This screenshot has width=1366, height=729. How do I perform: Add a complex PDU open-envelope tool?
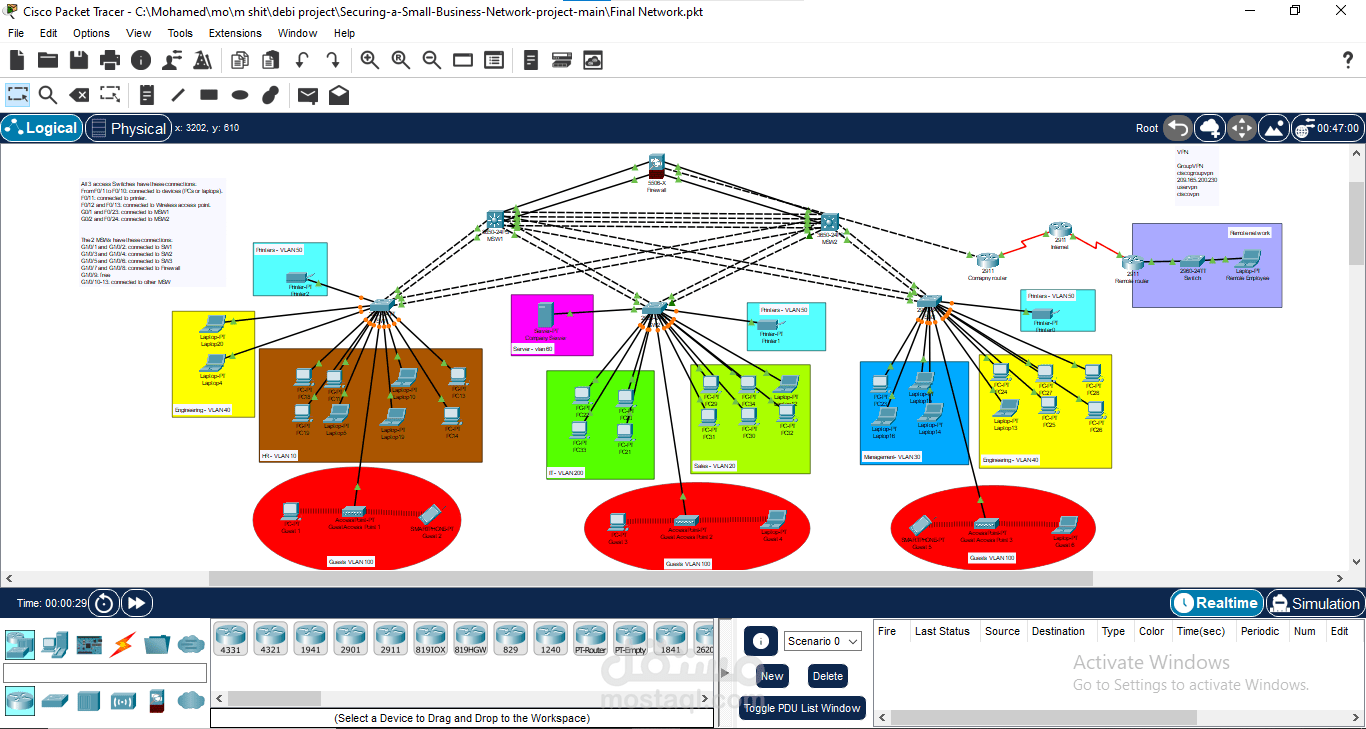pos(339,95)
